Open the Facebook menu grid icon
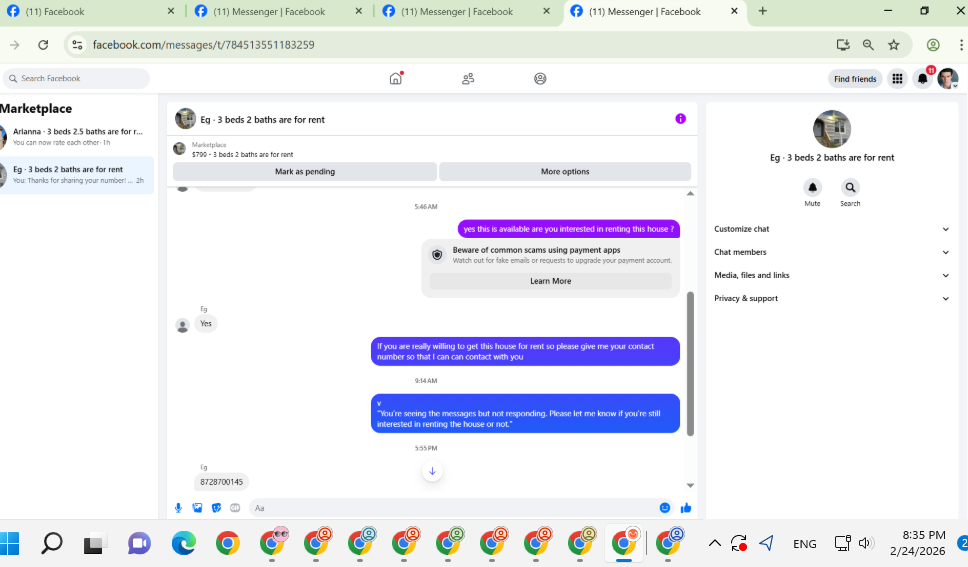 [897, 78]
